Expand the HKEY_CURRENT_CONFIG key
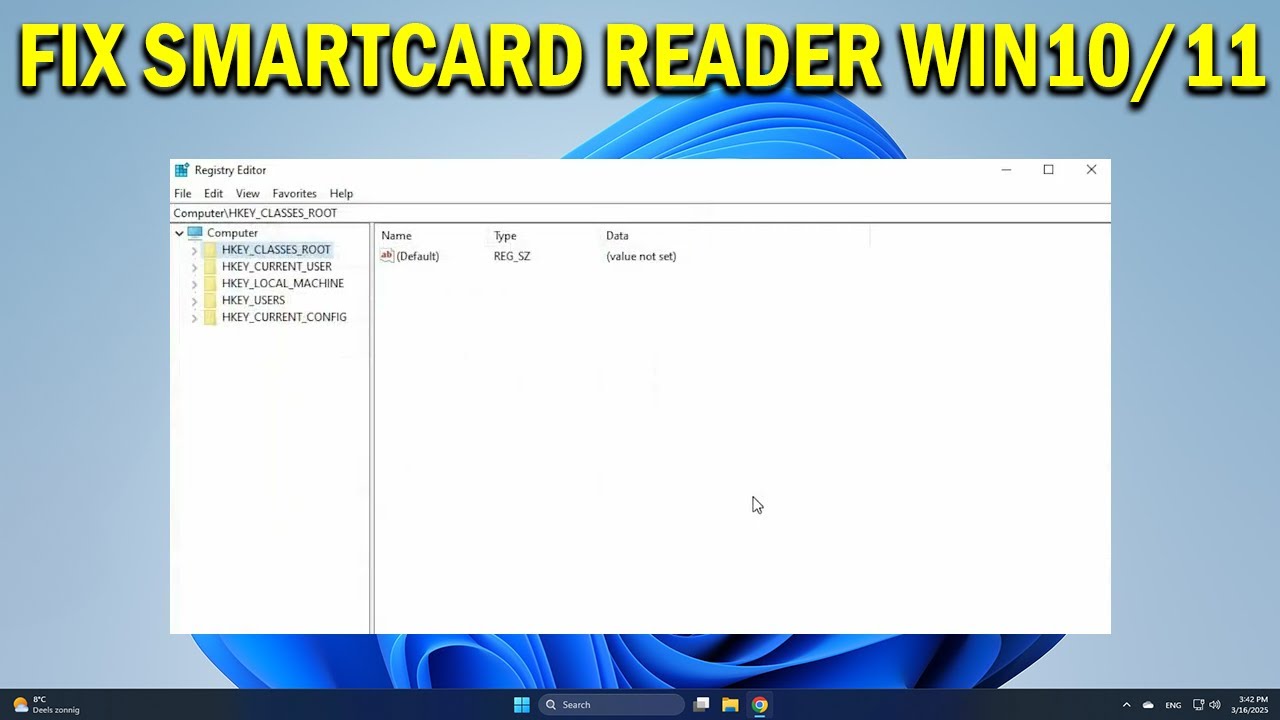 [194, 317]
